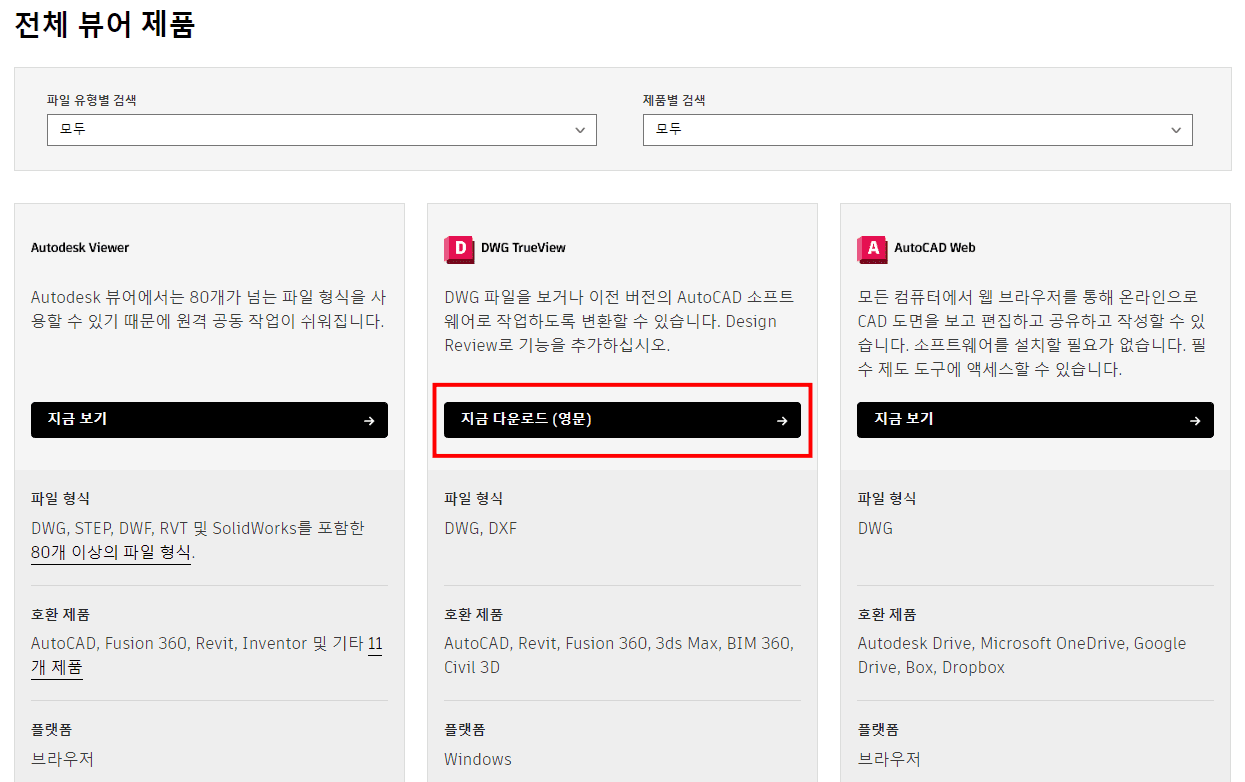Click 지금 보기 button under Autodesk Viewer

tap(209, 420)
